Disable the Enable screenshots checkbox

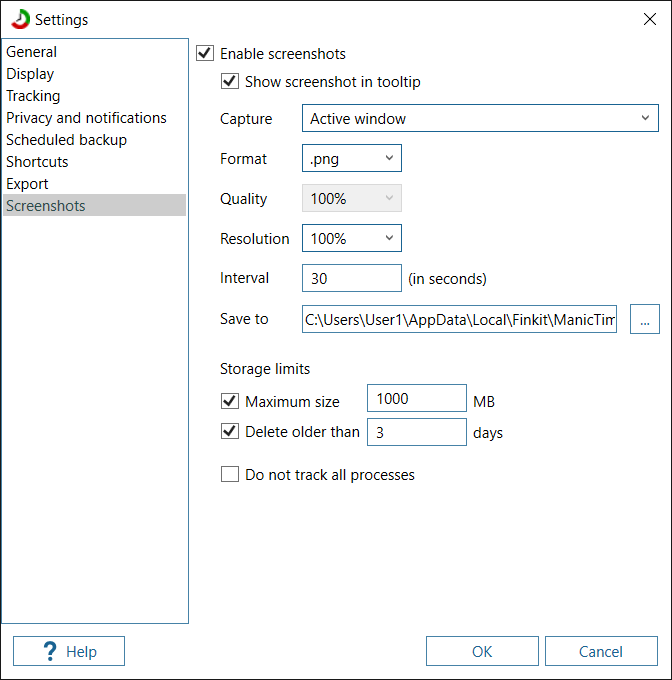(205, 54)
